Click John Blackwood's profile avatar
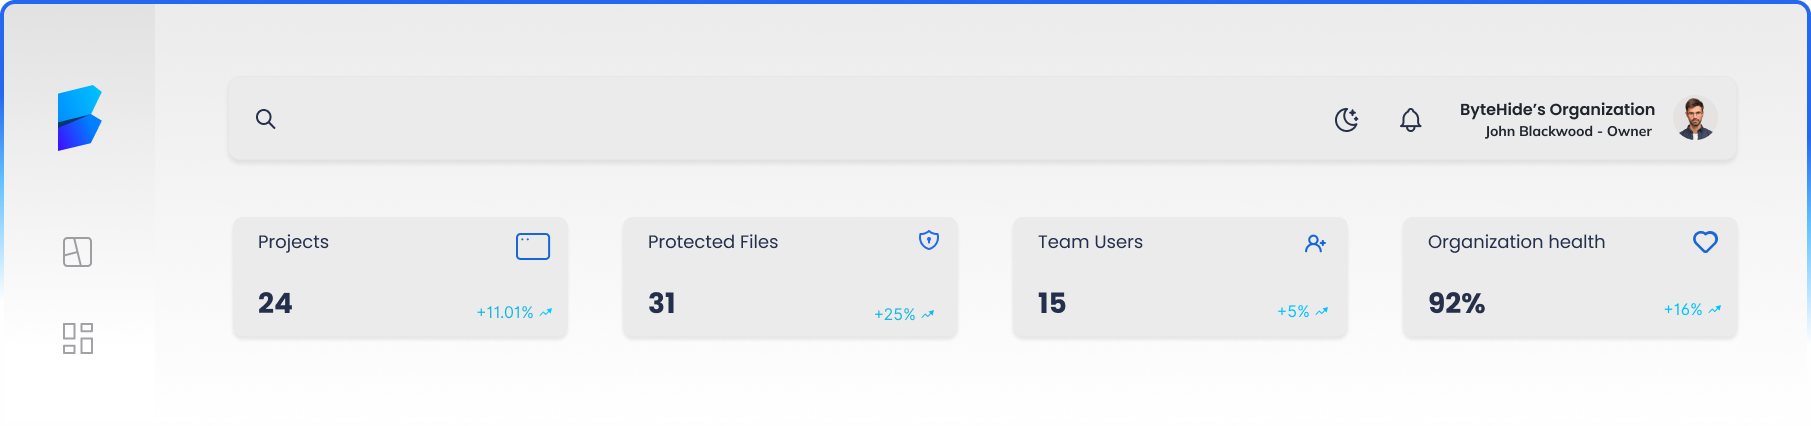The height and width of the screenshot is (426, 1811). (x=1695, y=119)
